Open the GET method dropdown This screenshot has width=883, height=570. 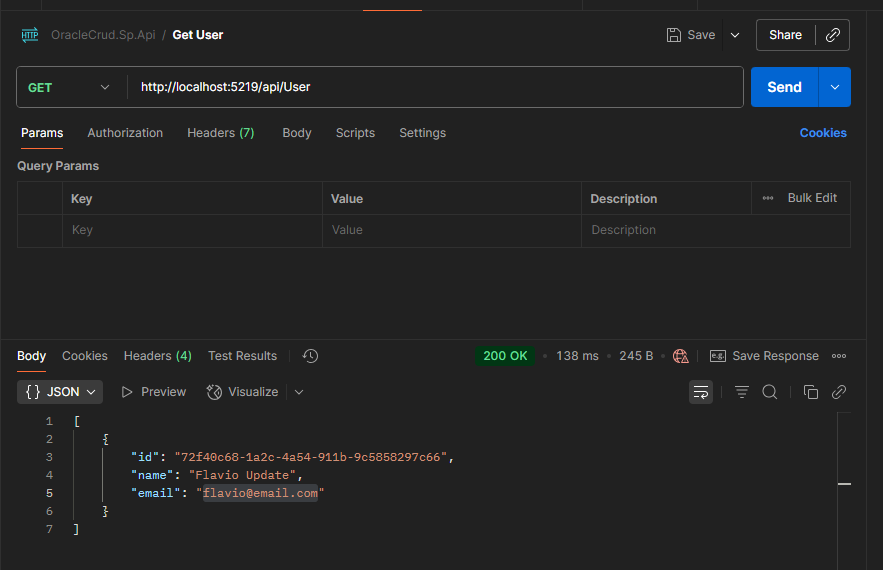[70, 87]
